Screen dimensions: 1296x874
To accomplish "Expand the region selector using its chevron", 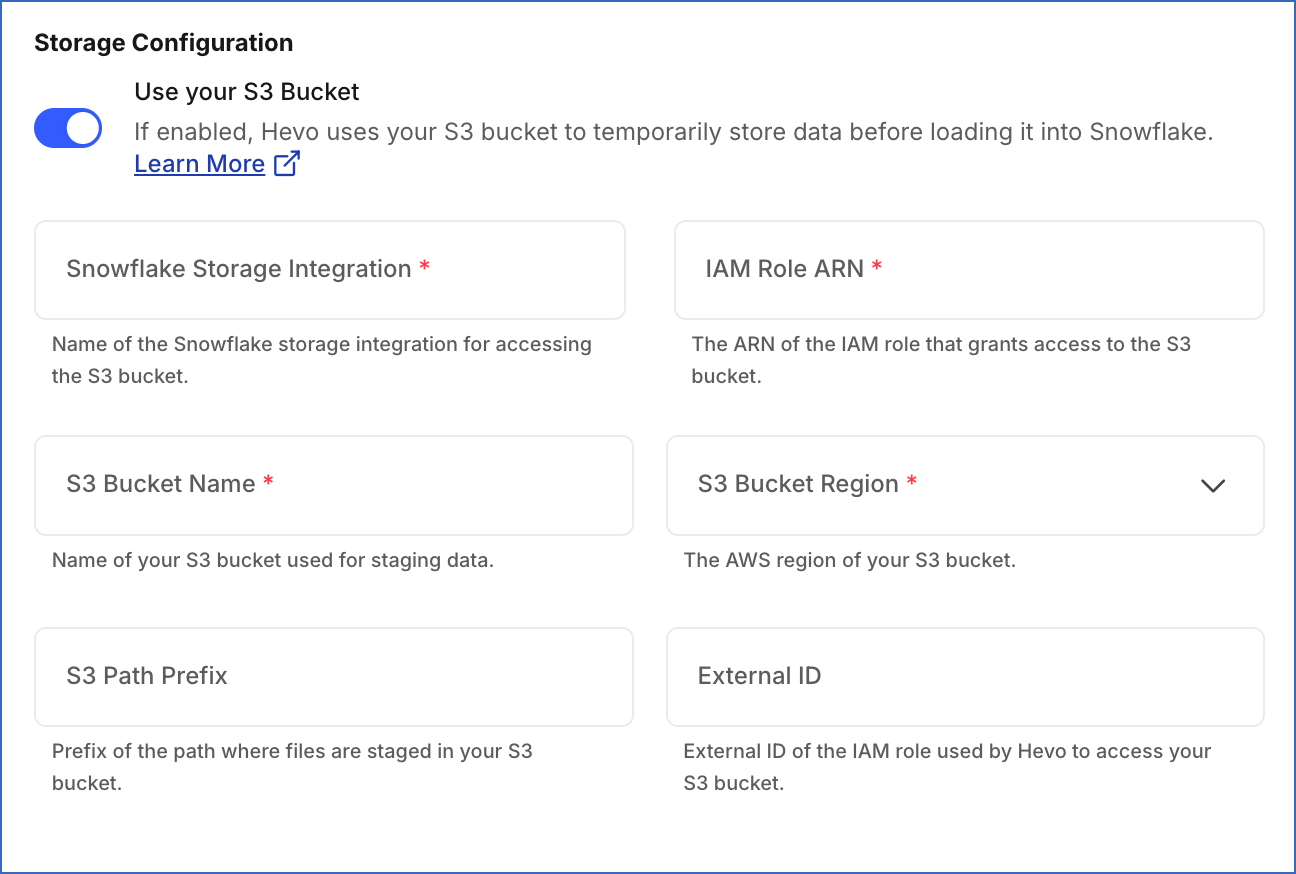I will pos(1213,485).
